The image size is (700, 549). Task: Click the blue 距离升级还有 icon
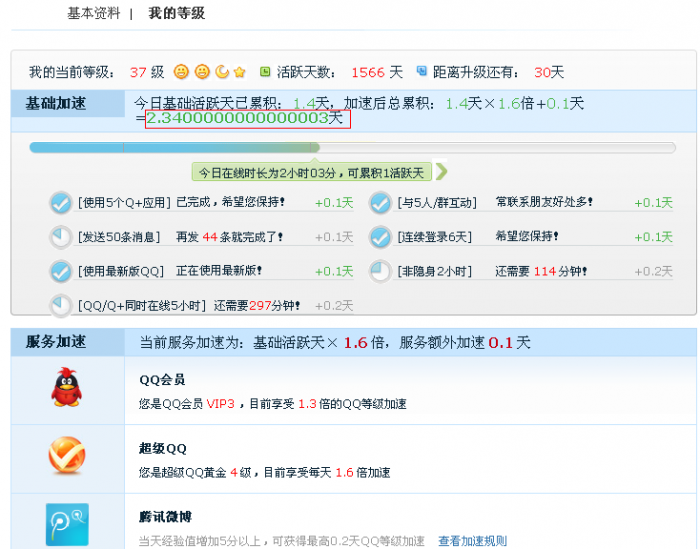(x=421, y=71)
